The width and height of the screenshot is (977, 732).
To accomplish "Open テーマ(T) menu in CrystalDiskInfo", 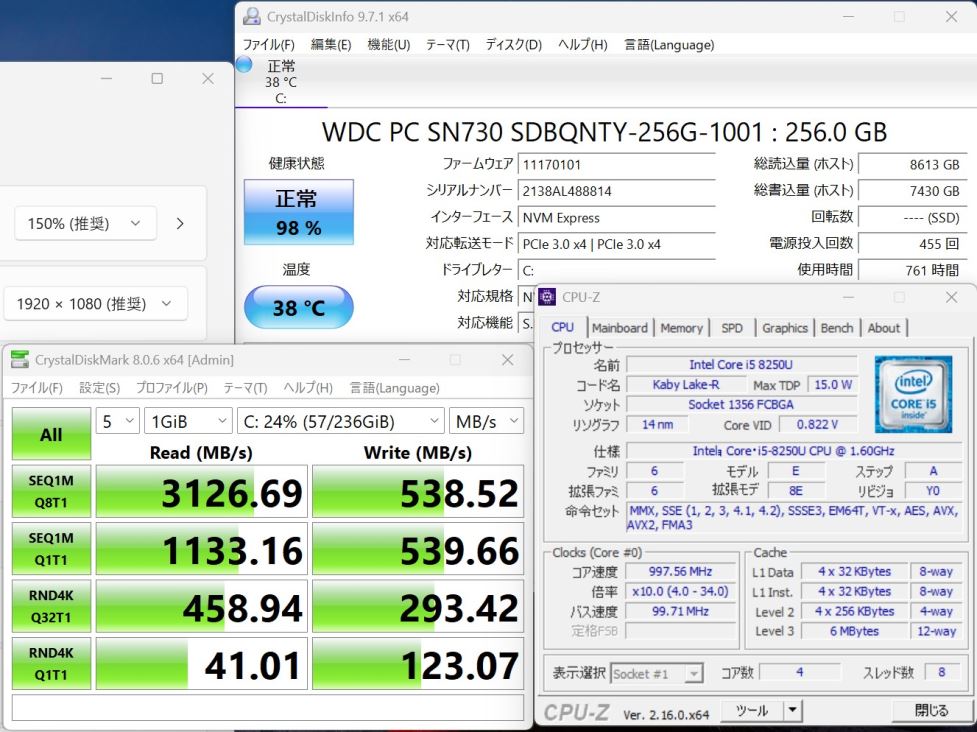I will [447, 45].
